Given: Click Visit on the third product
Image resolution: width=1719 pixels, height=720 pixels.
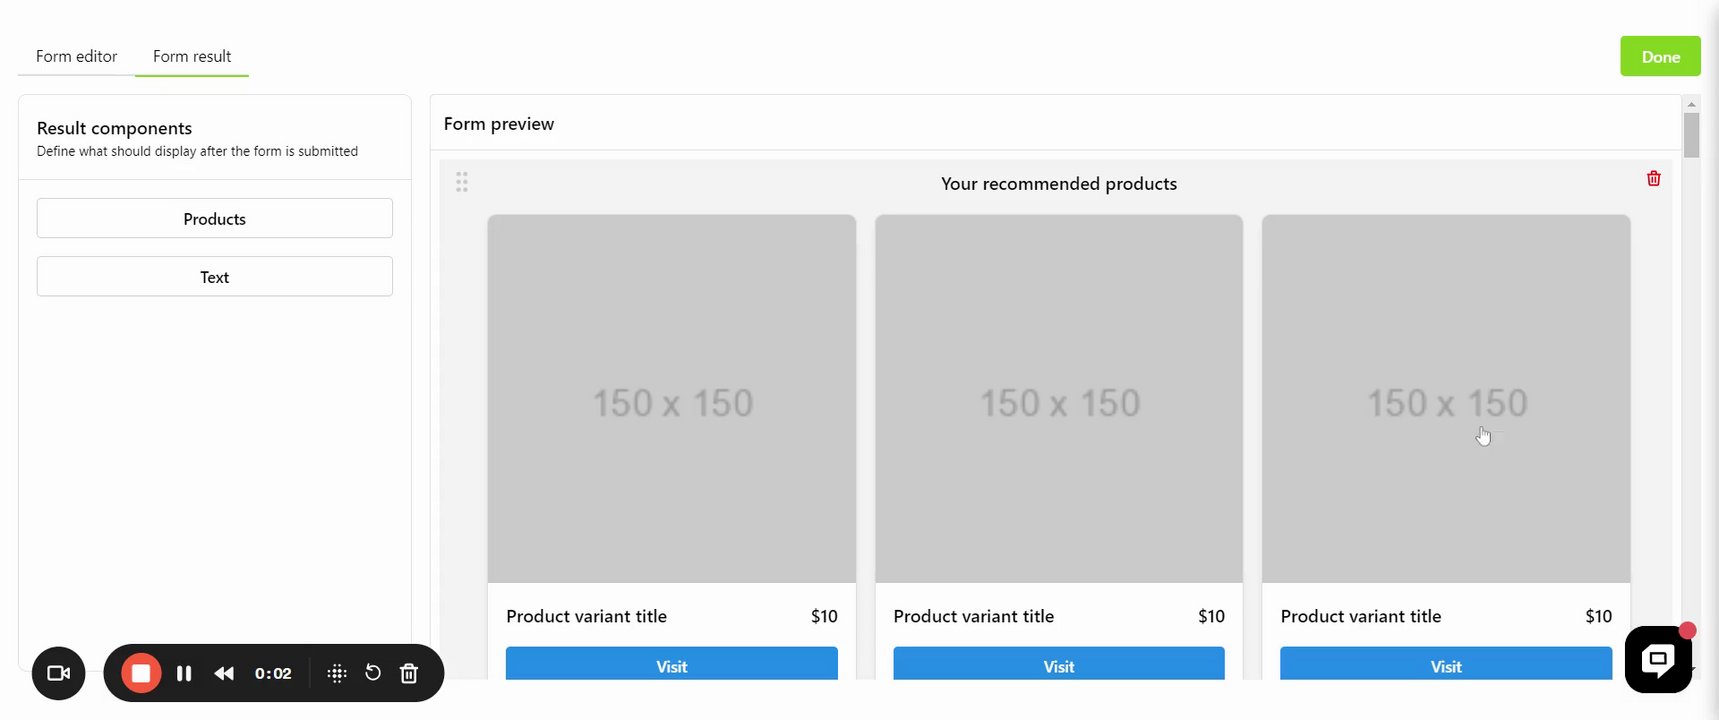Looking at the screenshot, I should point(1445,665).
